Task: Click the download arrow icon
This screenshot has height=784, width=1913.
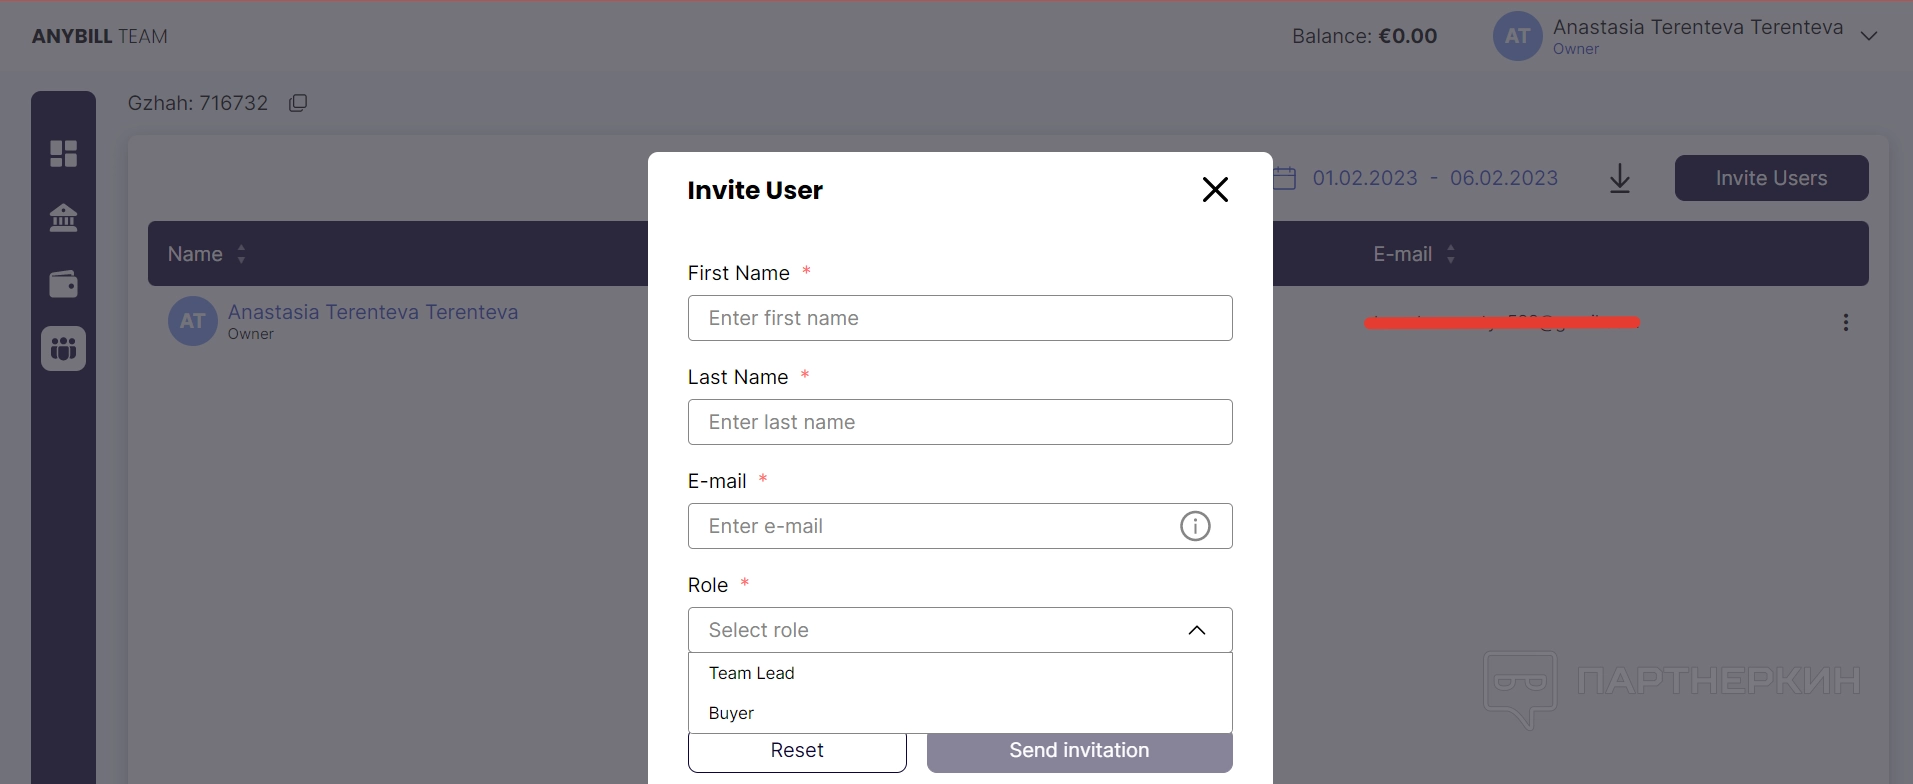Action: [x=1620, y=179]
